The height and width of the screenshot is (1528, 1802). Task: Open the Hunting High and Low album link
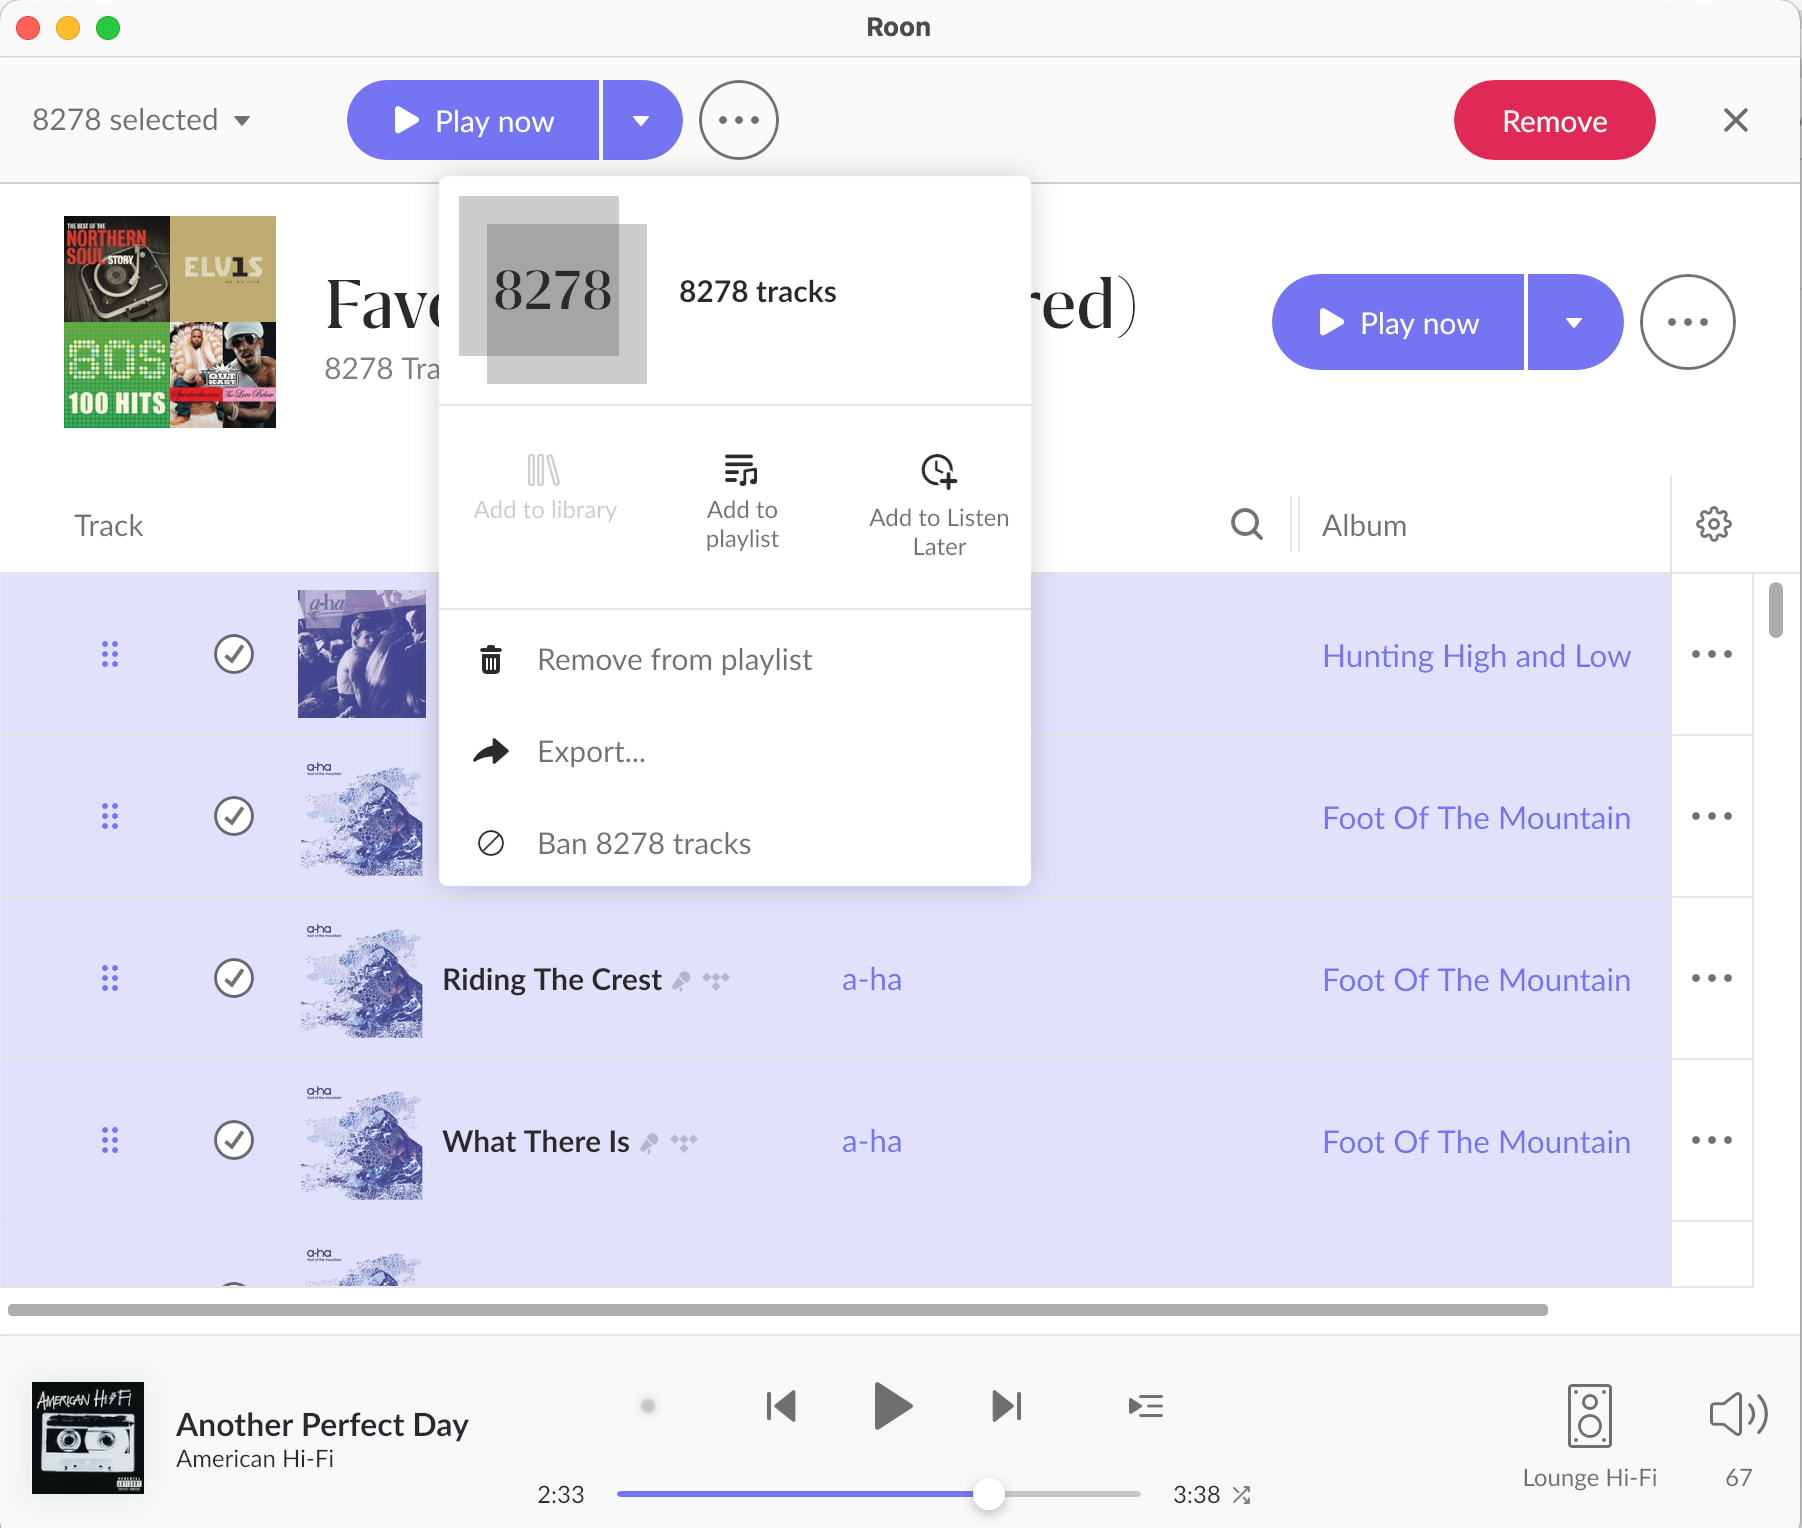tap(1476, 656)
